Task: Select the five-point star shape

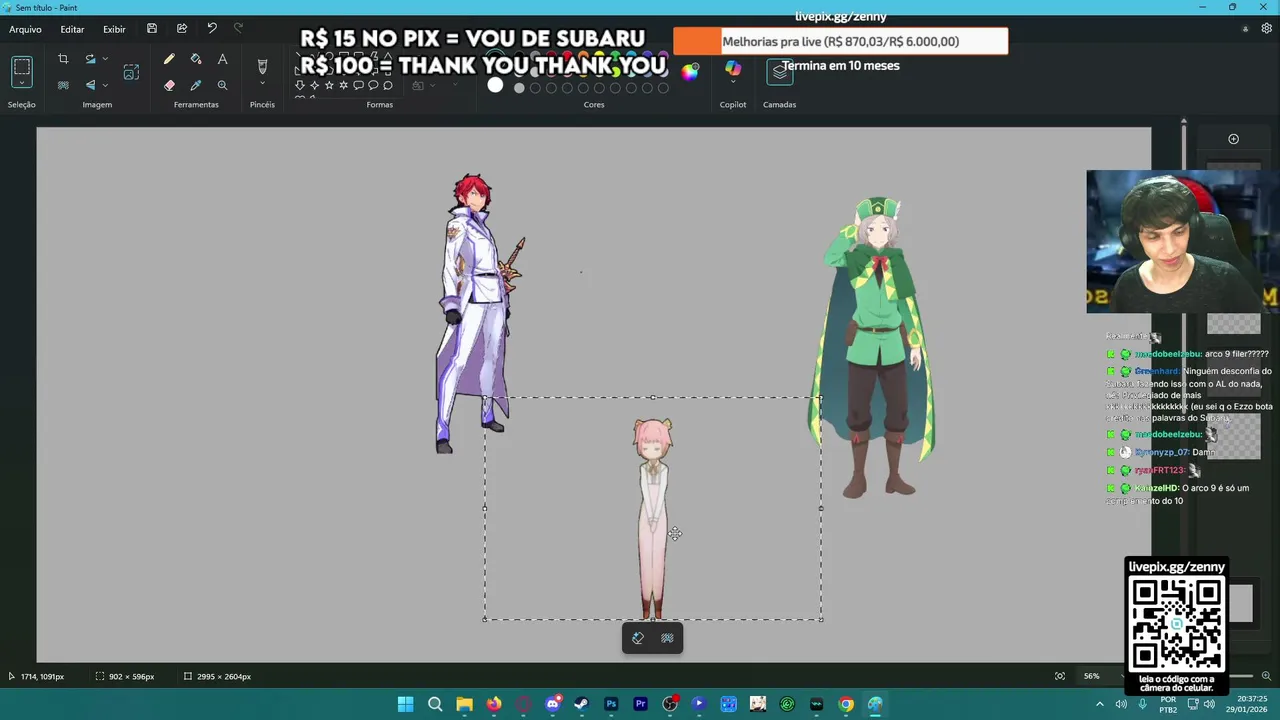Action: [329, 85]
